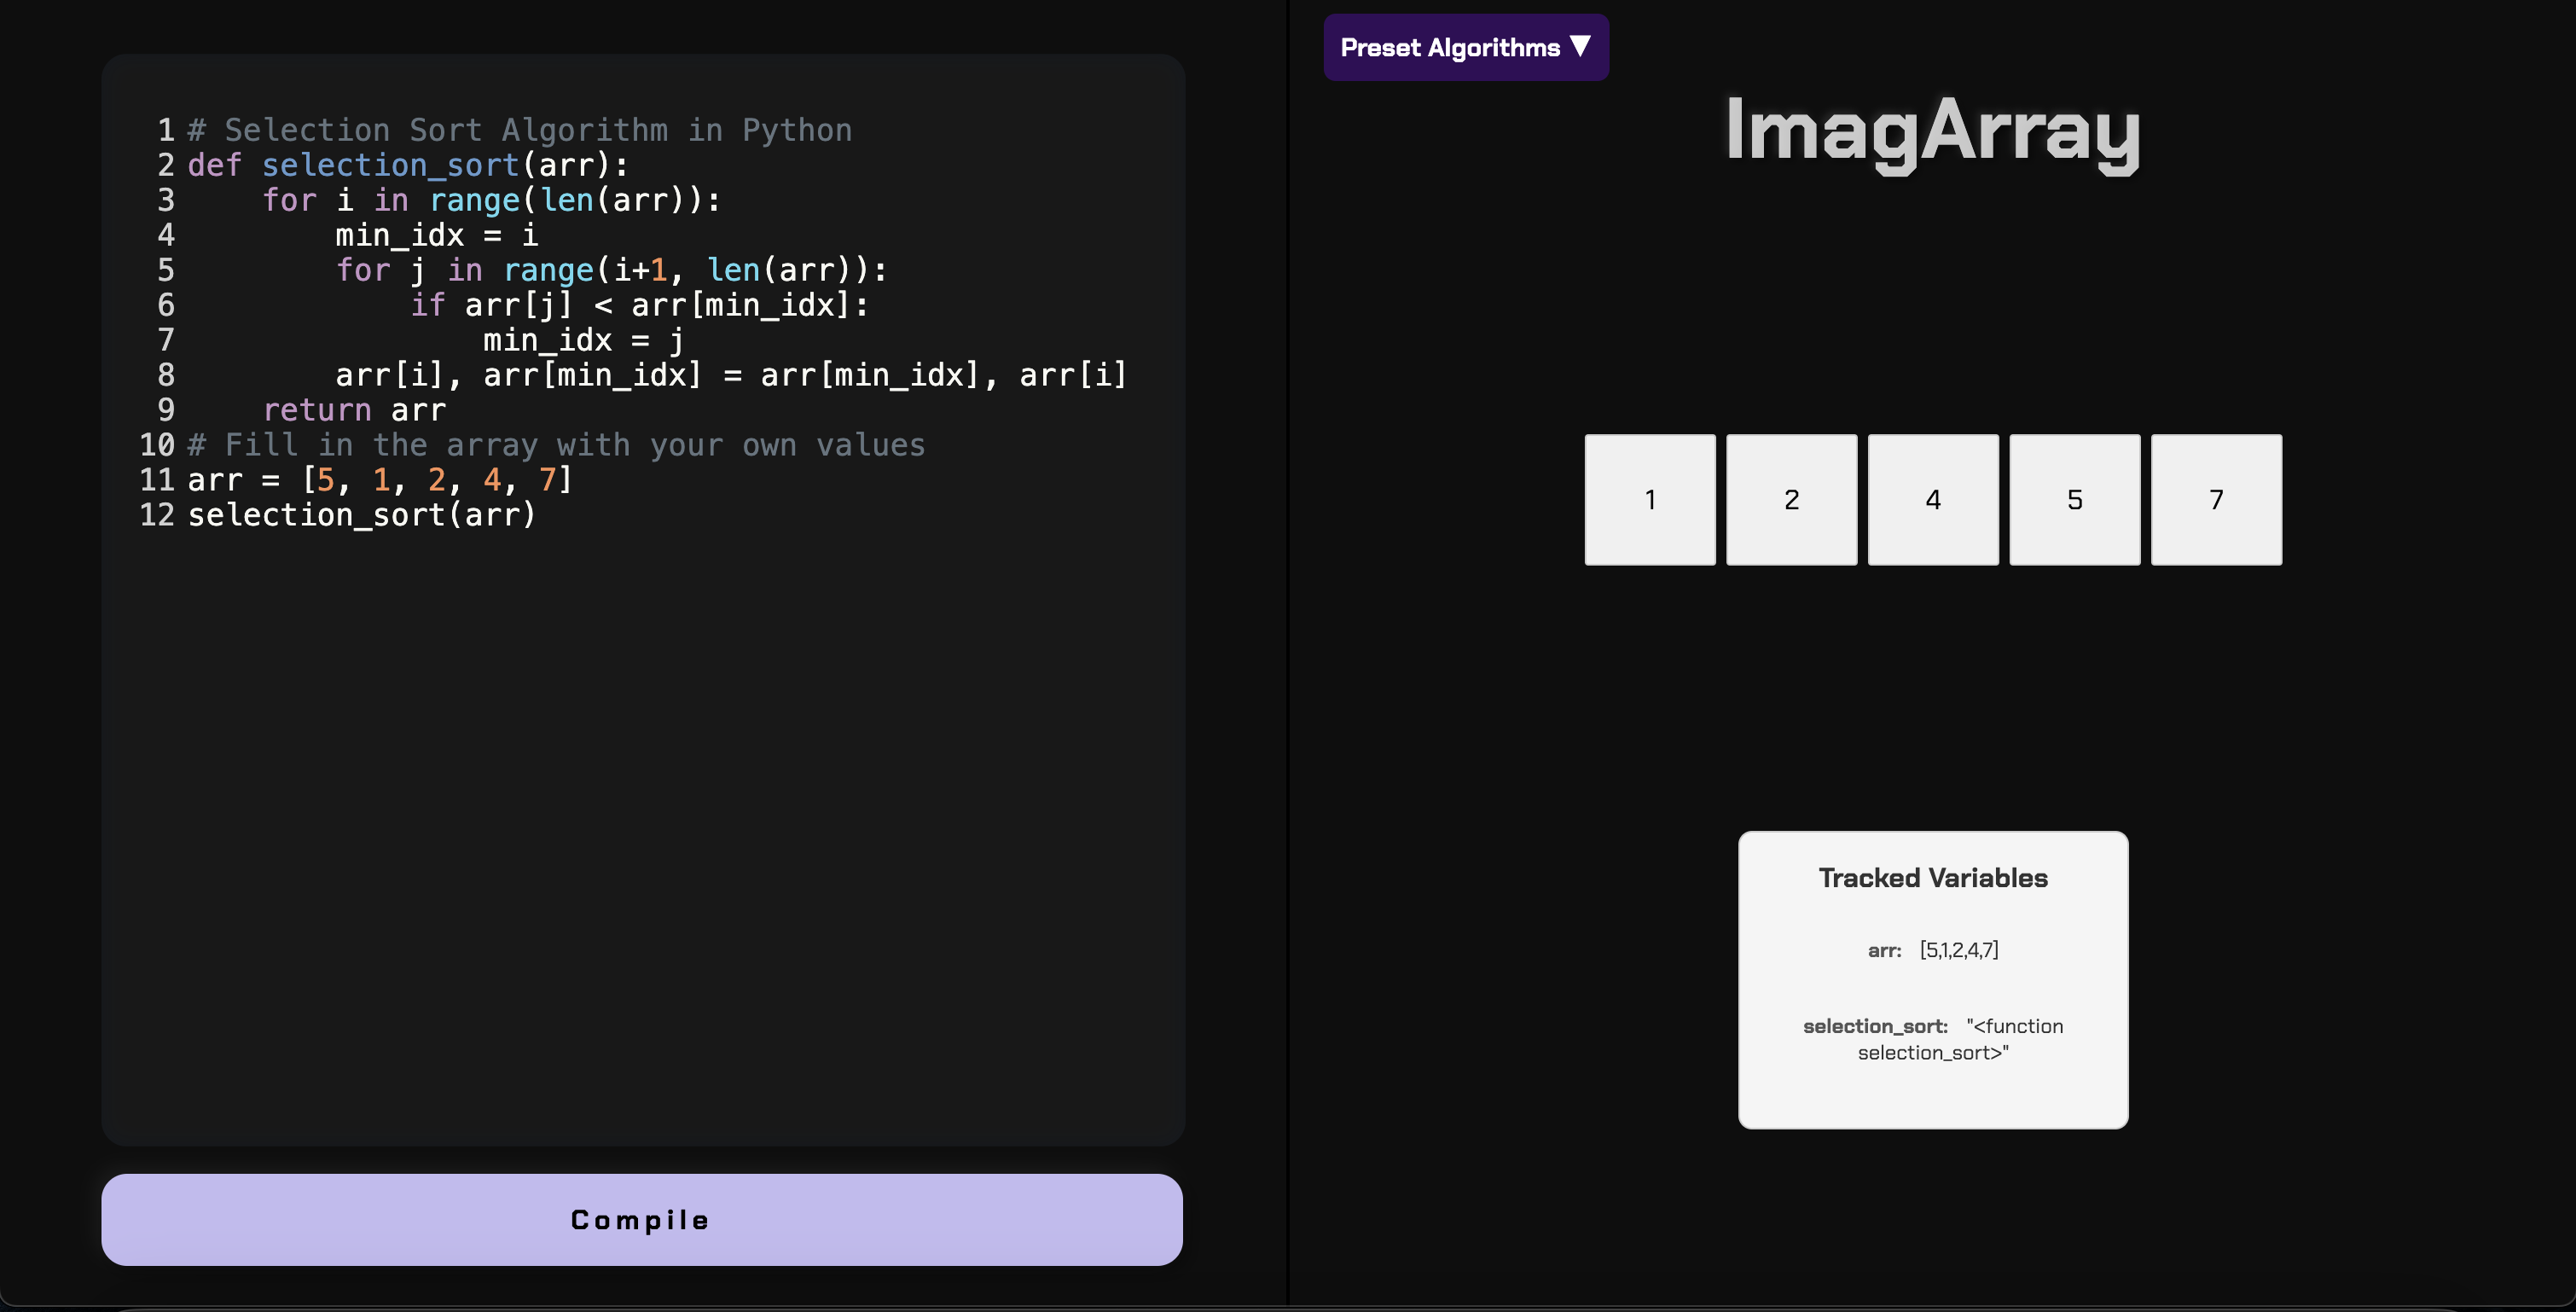This screenshot has width=2576, height=1312.
Task: Click the swap statement code line
Action: pos(730,375)
